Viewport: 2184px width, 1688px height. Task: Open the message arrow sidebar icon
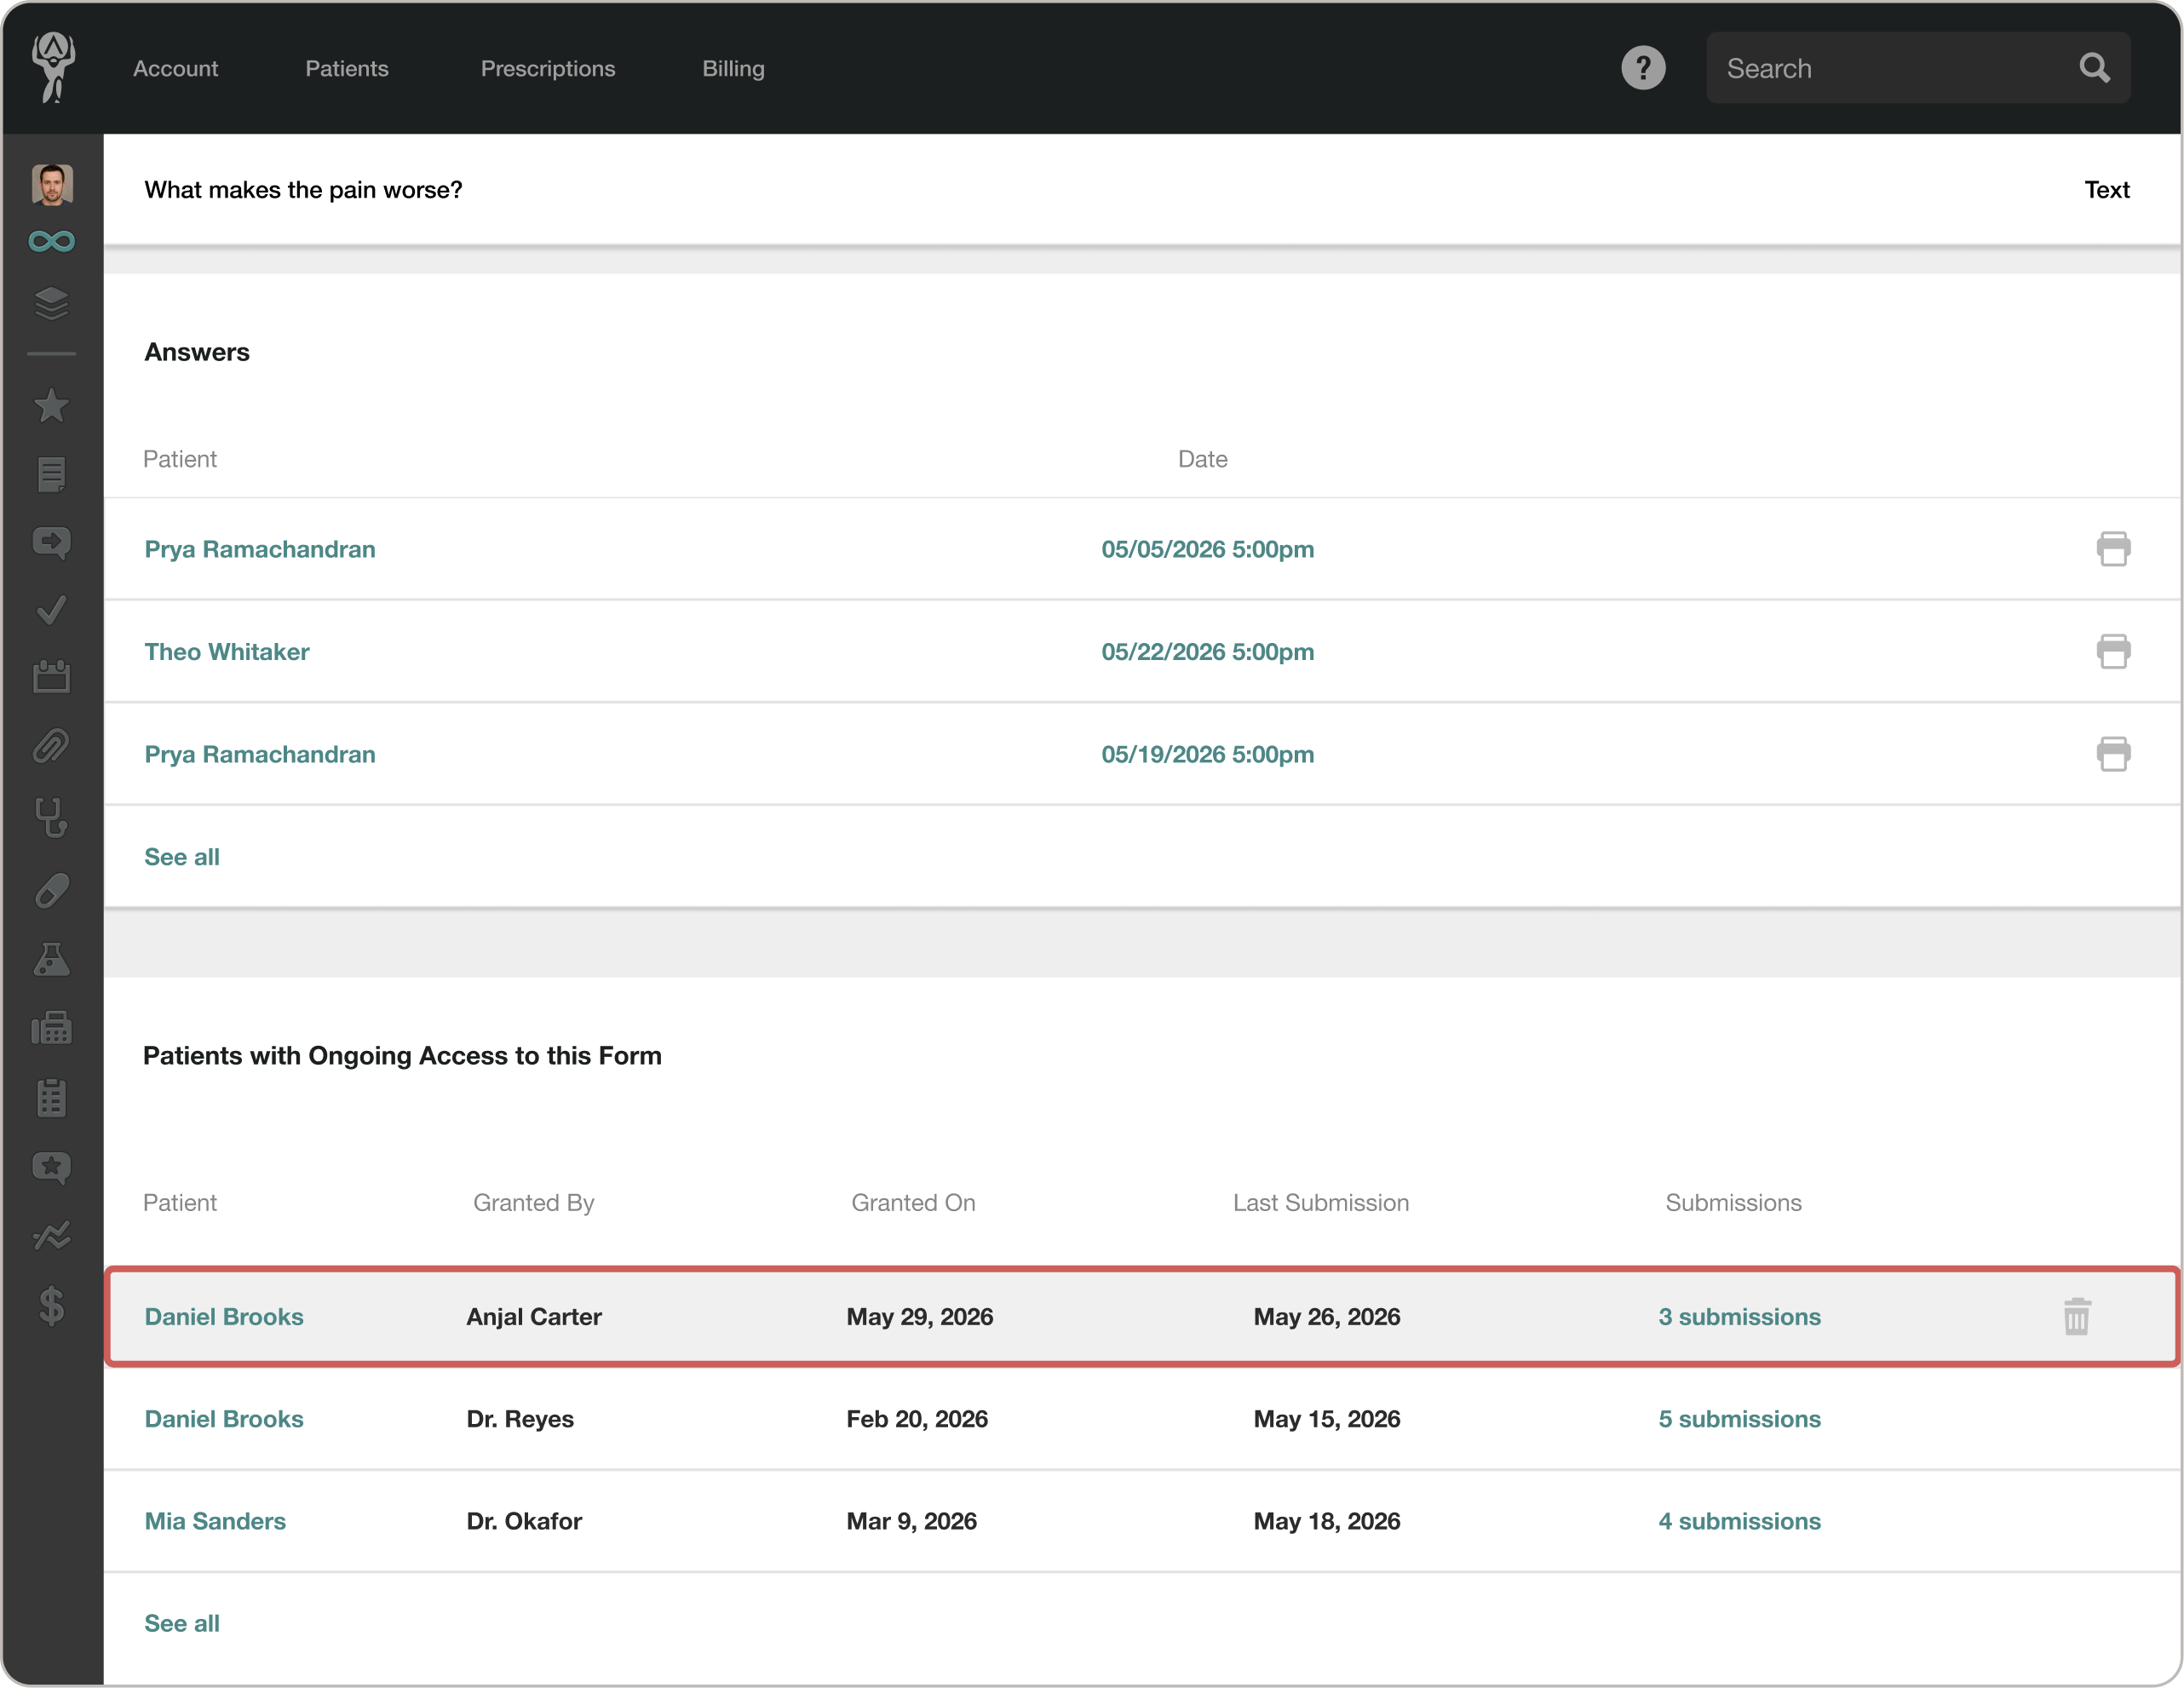click(x=52, y=543)
